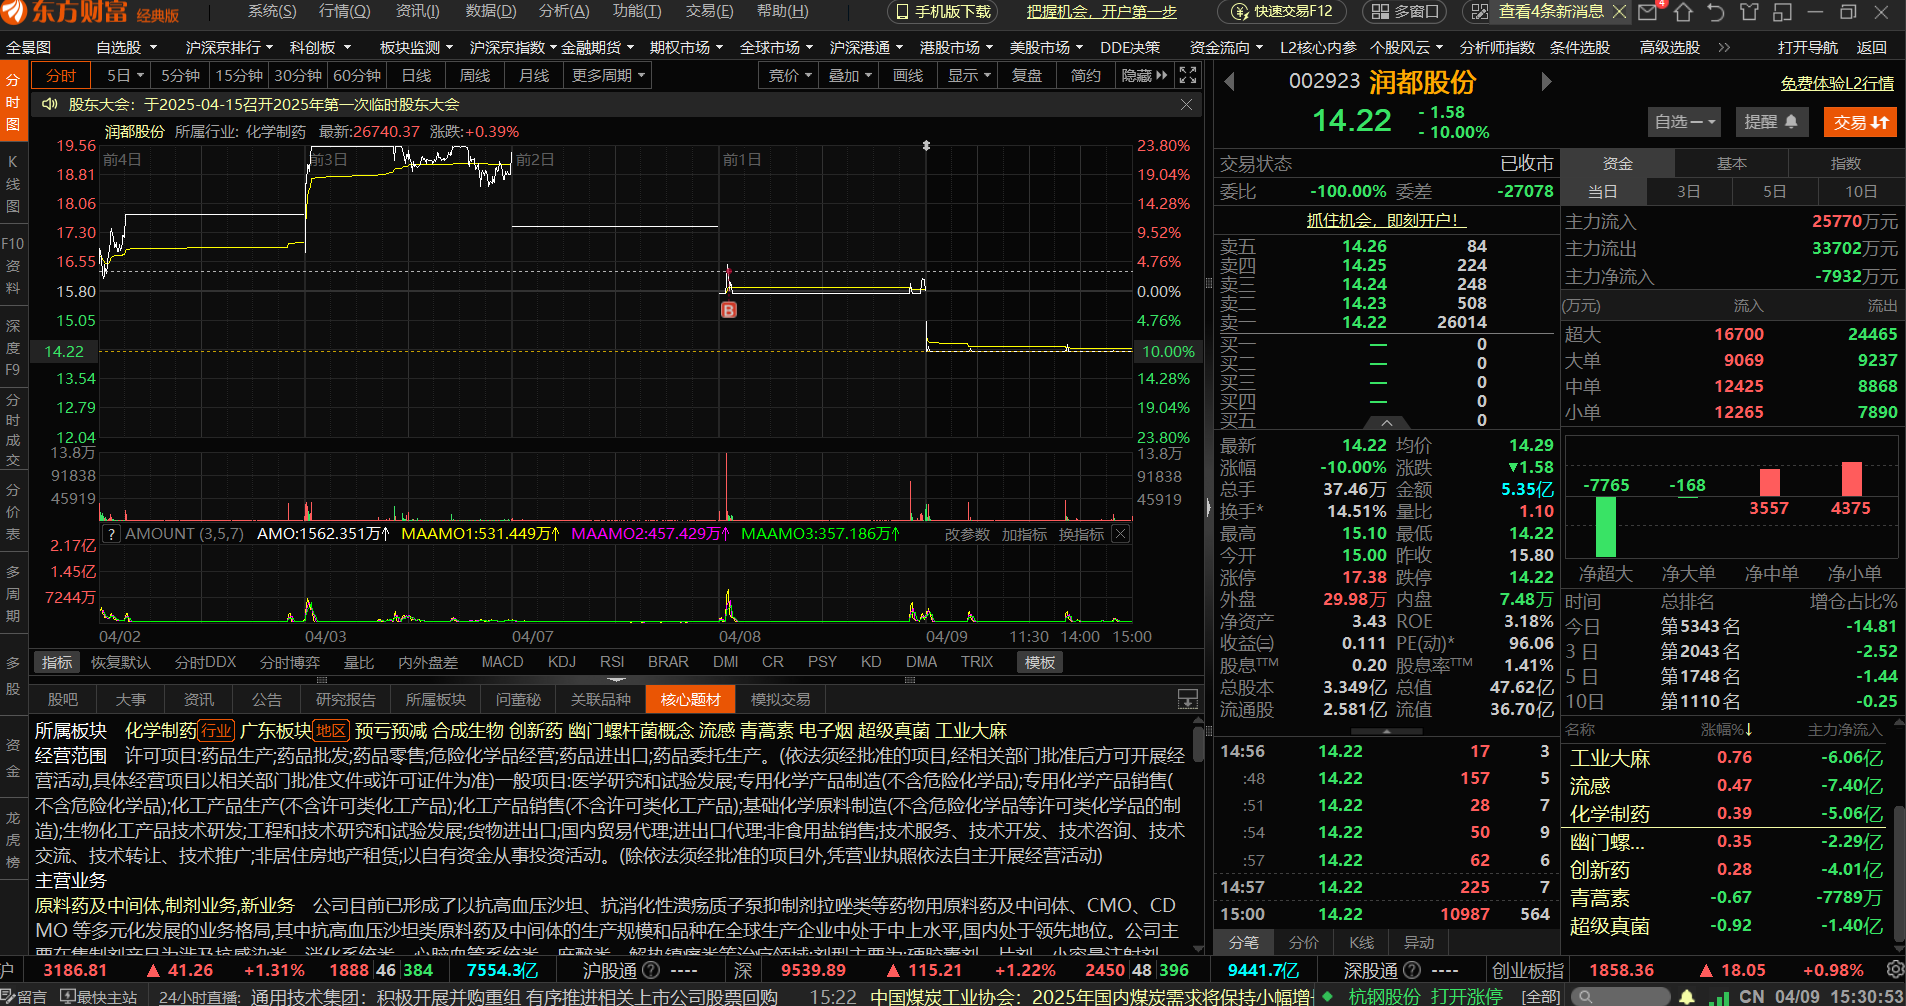The width and height of the screenshot is (1906, 1006).
Task: Open the 自选 dropdown button
Action: [x=1684, y=122]
